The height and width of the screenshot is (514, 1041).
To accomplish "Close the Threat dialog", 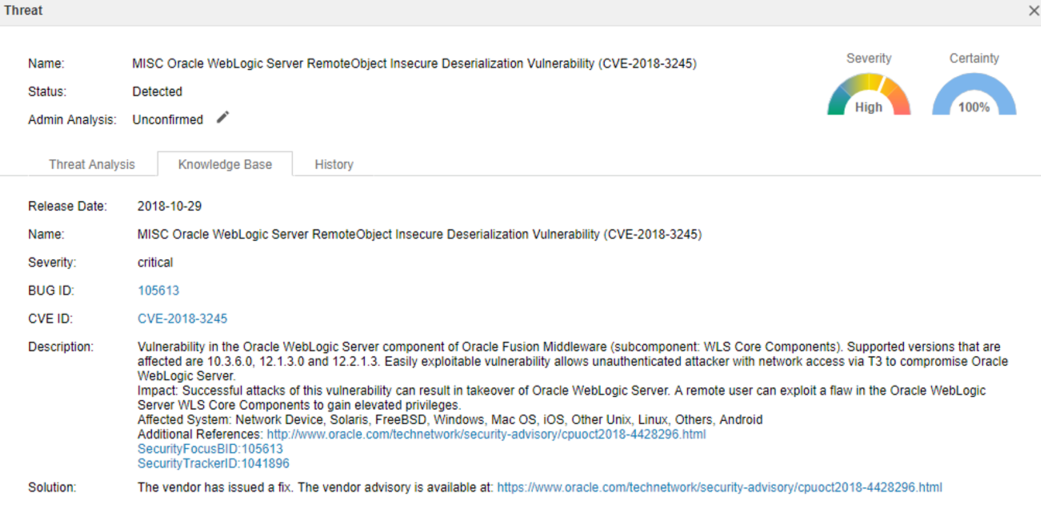I will tap(1034, 11).
